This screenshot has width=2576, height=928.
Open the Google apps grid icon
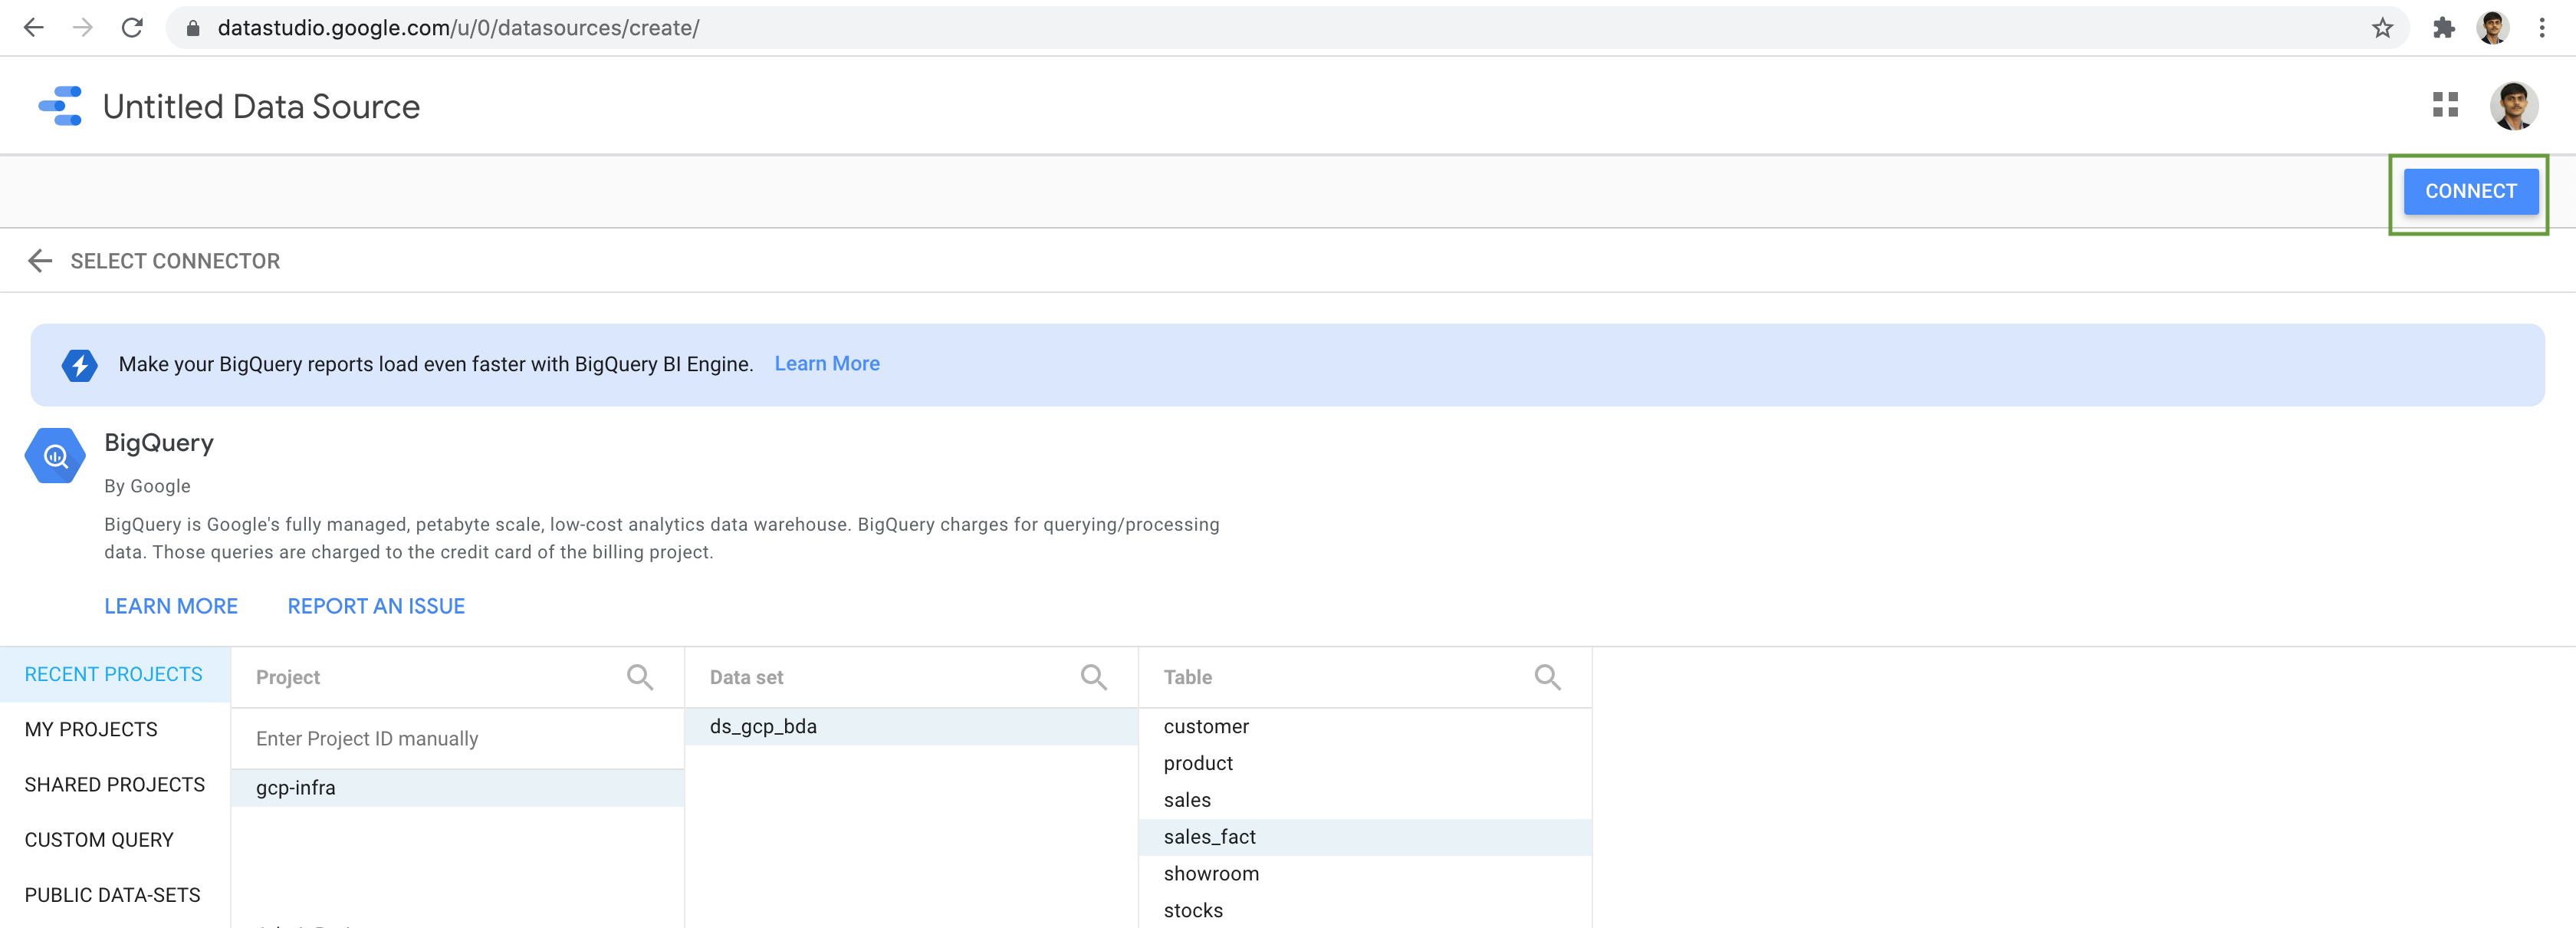tap(2445, 105)
